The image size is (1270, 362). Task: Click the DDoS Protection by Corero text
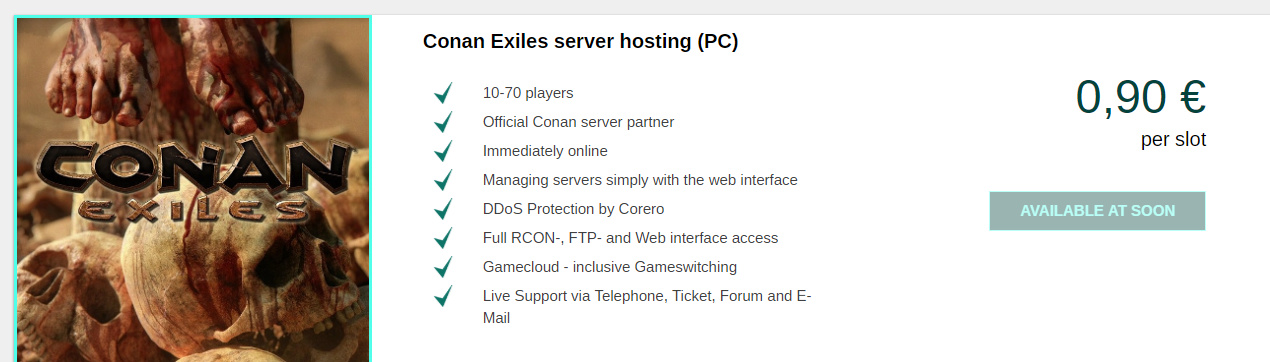pyautogui.click(x=573, y=209)
